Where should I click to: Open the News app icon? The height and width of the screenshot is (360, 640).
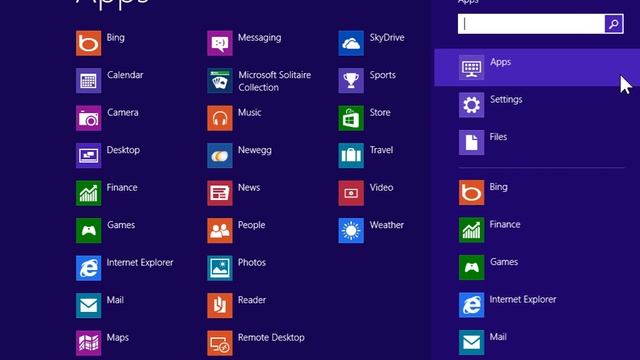click(x=220, y=193)
